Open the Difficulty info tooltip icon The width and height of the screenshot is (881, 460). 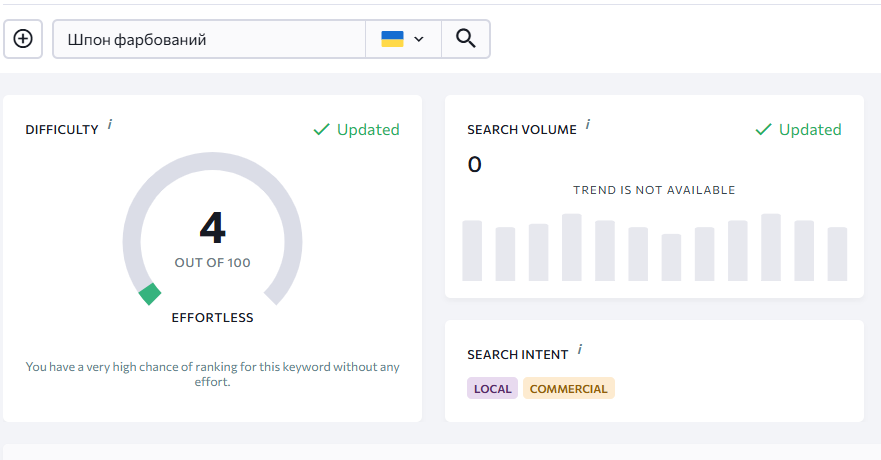[x=110, y=124]
